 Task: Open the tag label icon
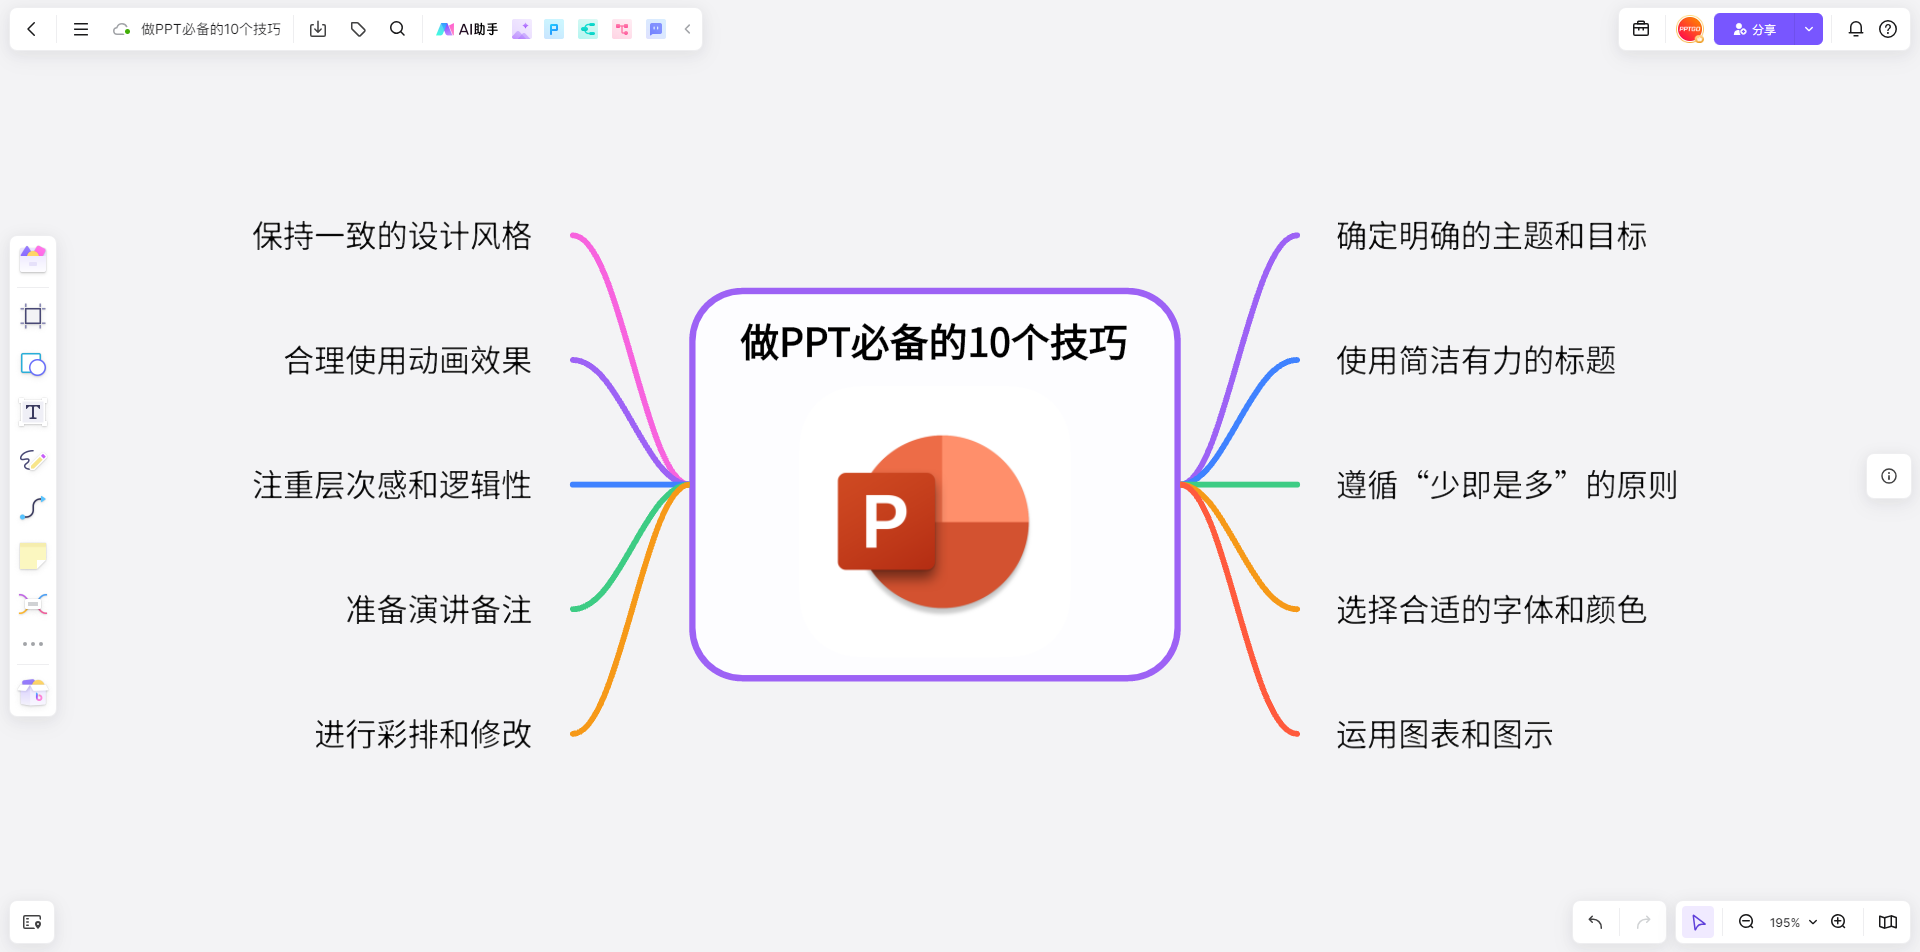tap(358, 29)
